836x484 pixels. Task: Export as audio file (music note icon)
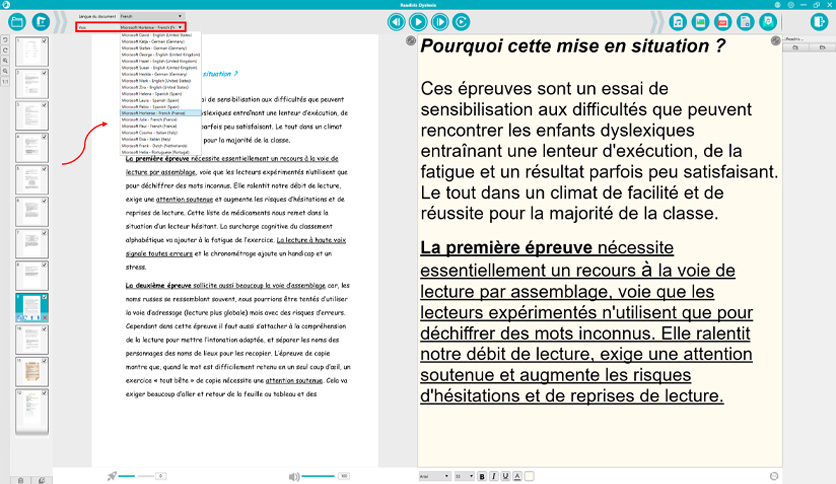[678, 22]
